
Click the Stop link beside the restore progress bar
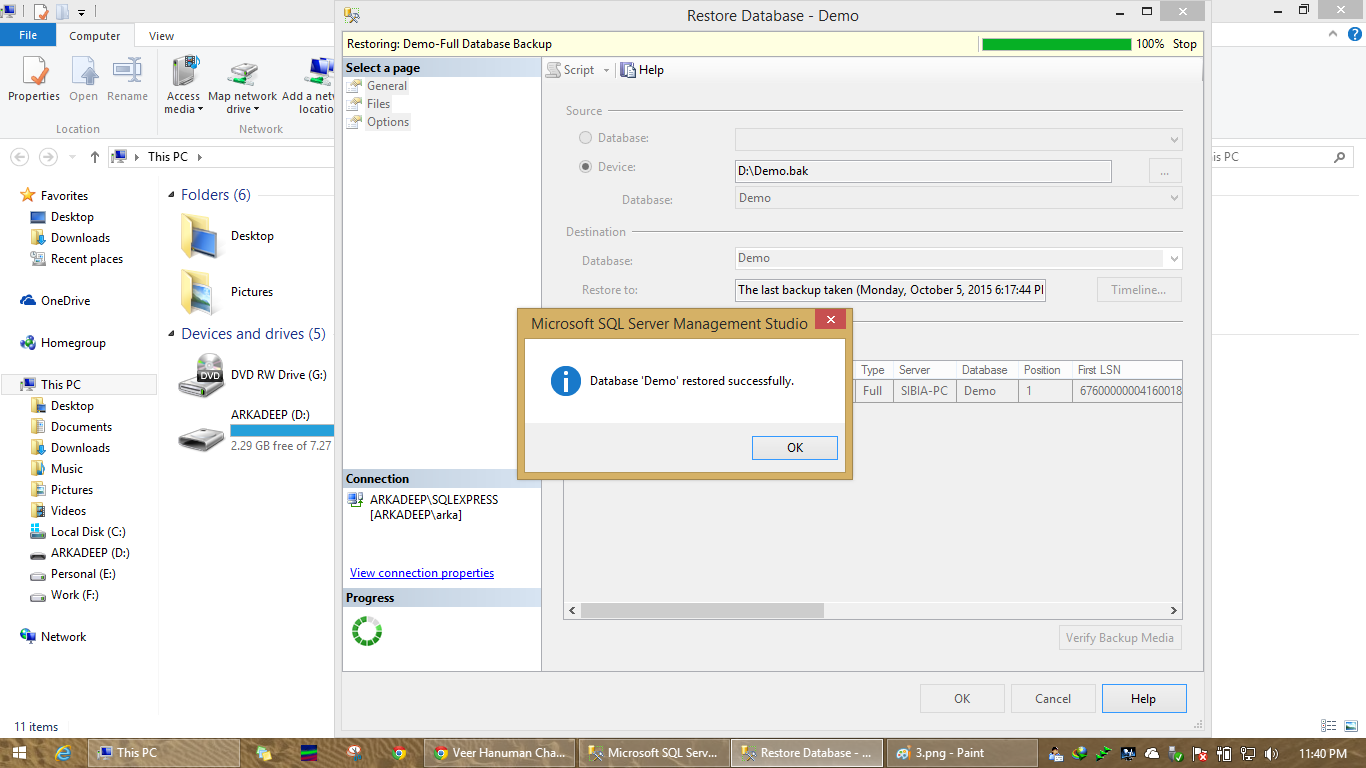[1184, 44]
